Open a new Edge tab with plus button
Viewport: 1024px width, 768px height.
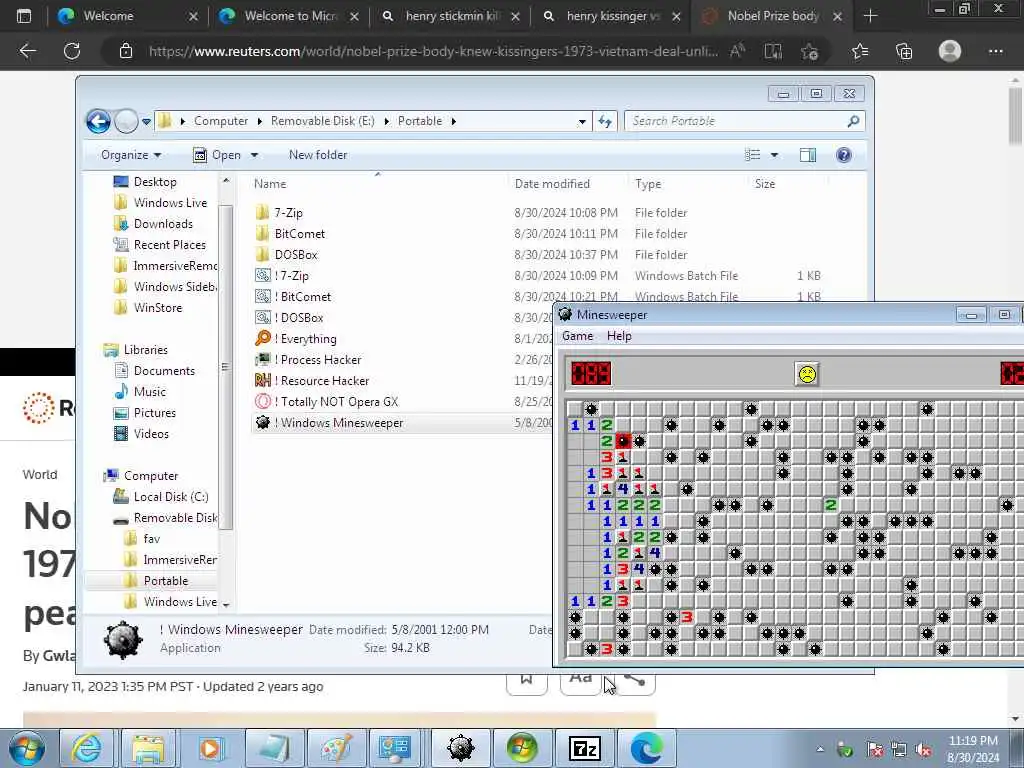pos(871,16)
